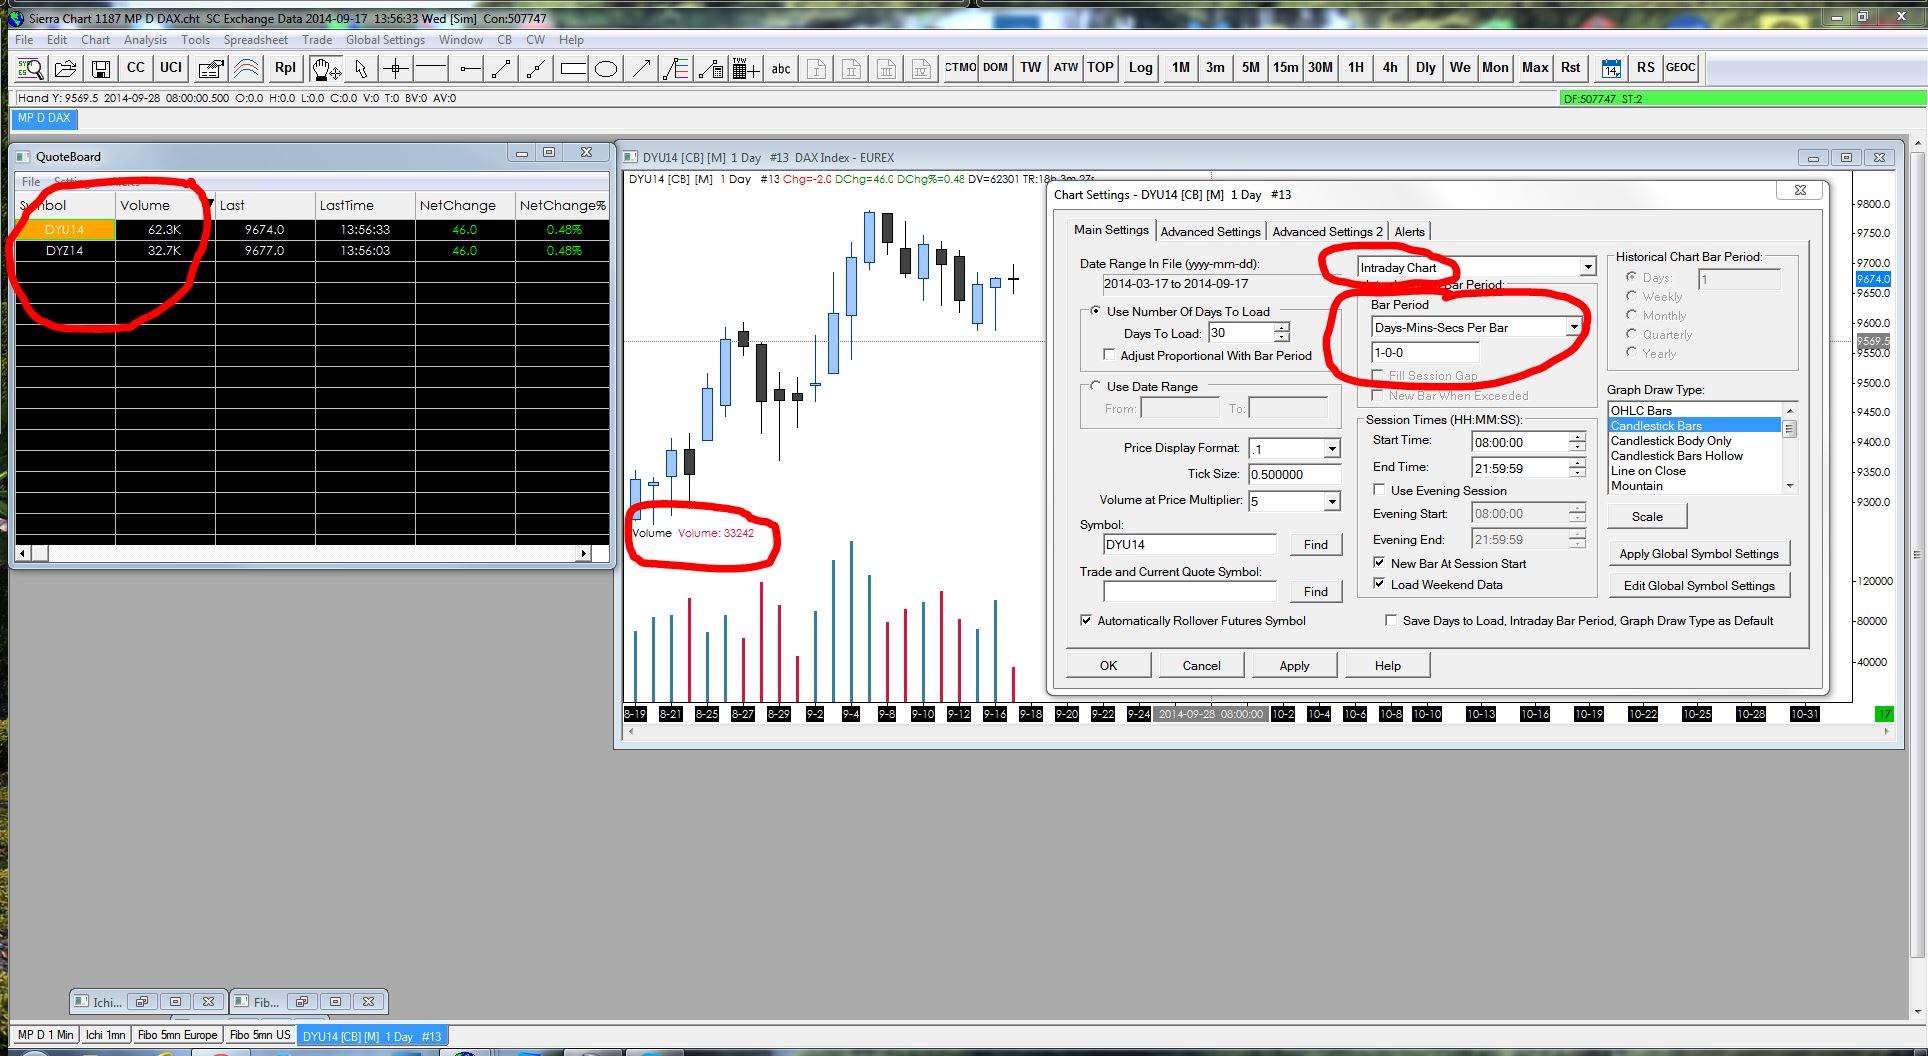This screenshot has height=1056, width=1928.
Task: Decrease the End Time spinner
Action: point(1577,473)
